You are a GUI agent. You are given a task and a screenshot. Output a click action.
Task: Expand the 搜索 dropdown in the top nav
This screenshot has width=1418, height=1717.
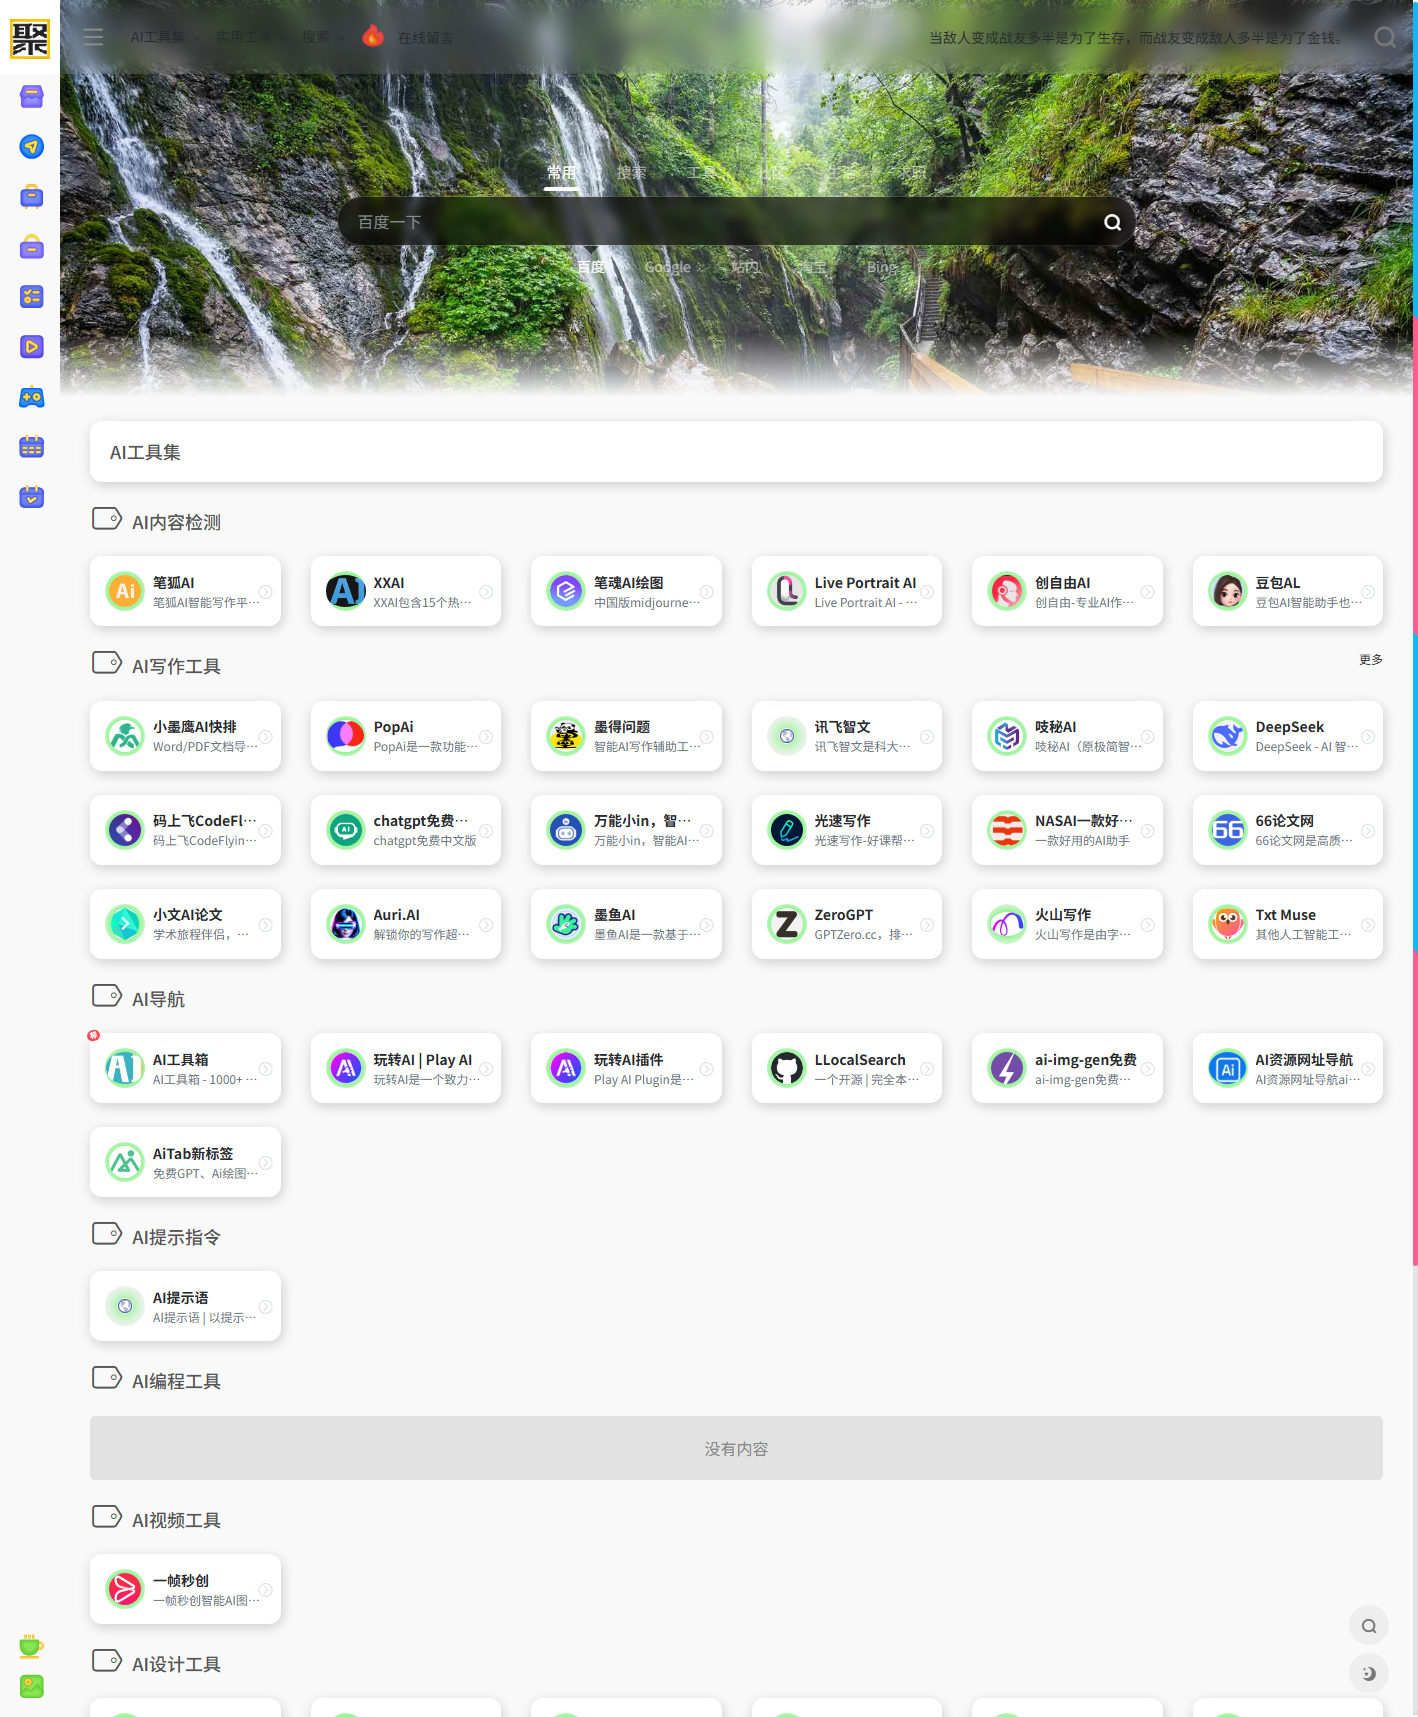point(322,37)
